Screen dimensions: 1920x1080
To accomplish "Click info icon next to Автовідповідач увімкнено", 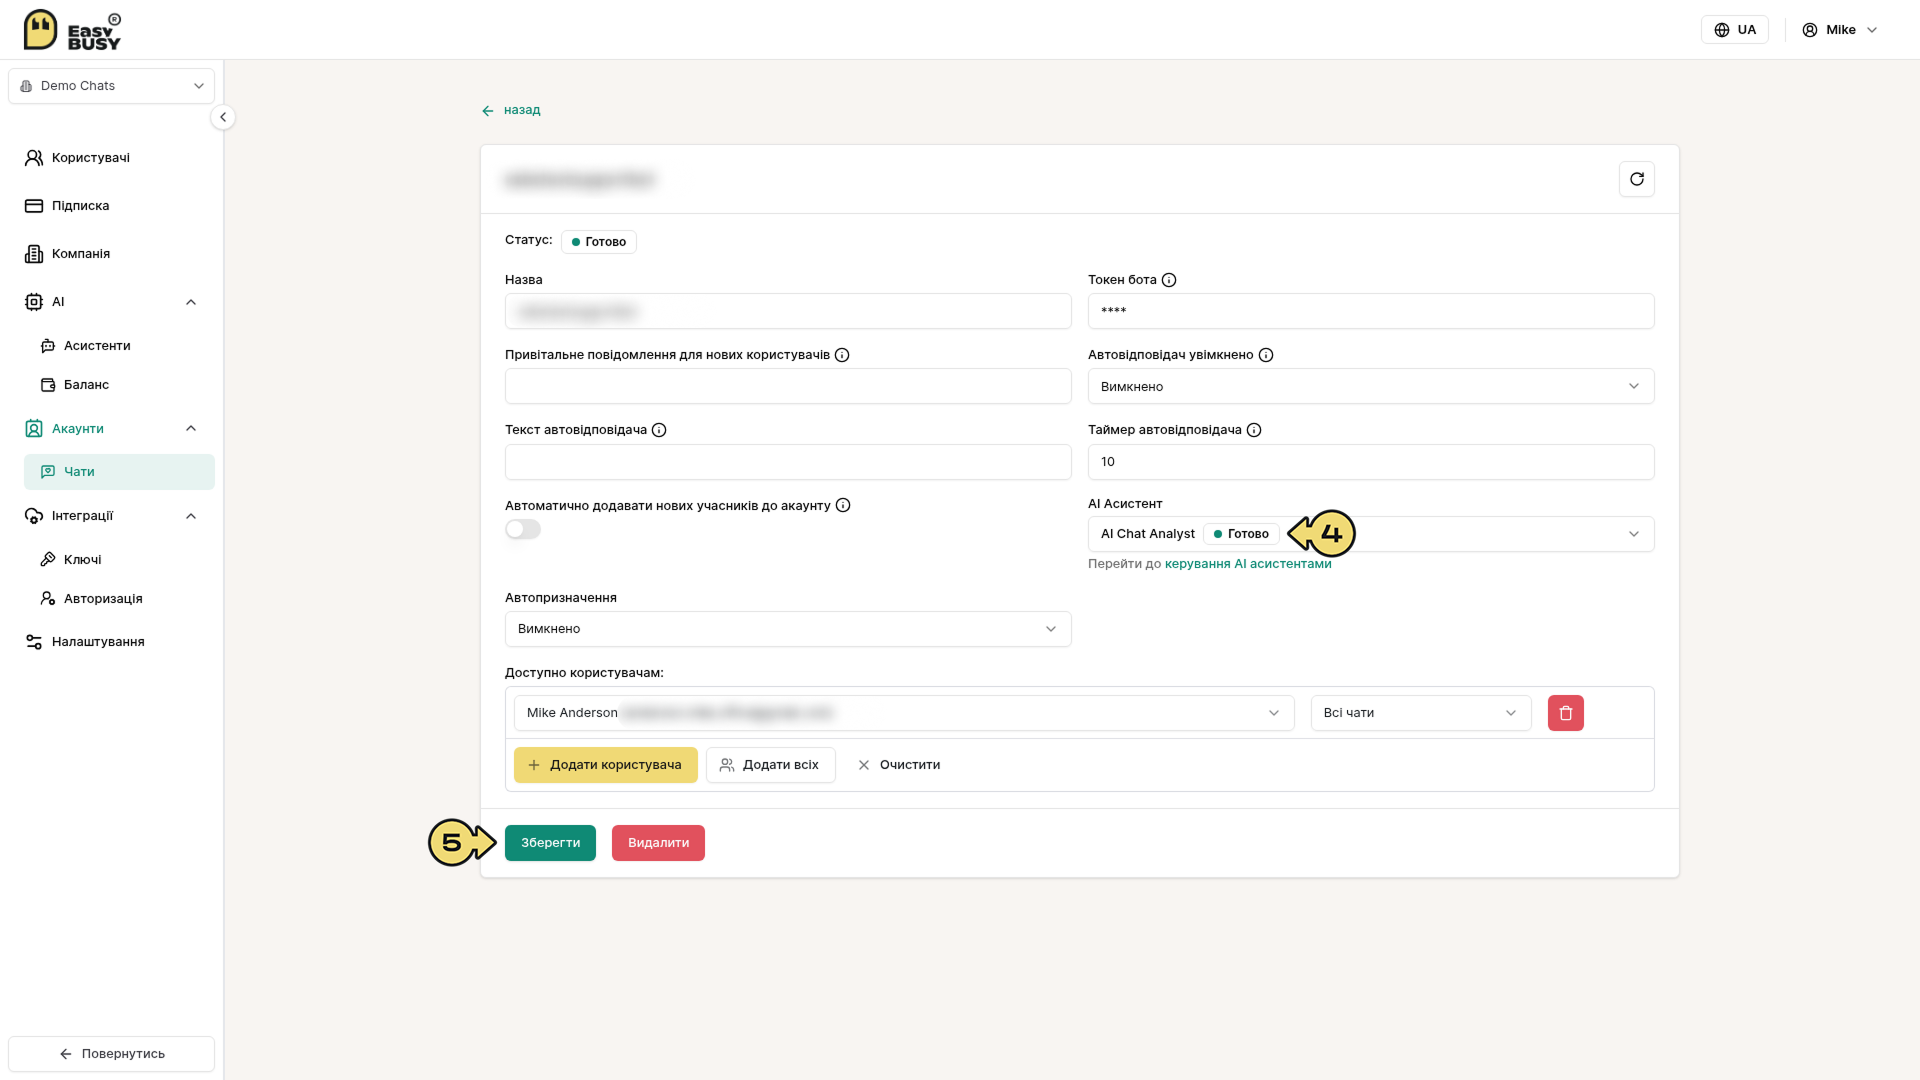I will (x=1266, y=355).
